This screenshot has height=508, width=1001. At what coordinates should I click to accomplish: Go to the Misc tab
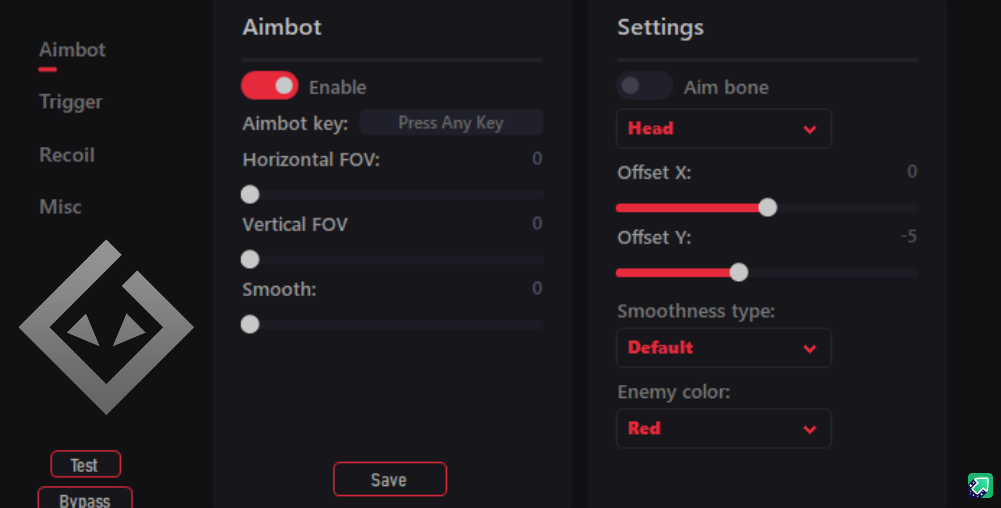(x=61, y=207)
